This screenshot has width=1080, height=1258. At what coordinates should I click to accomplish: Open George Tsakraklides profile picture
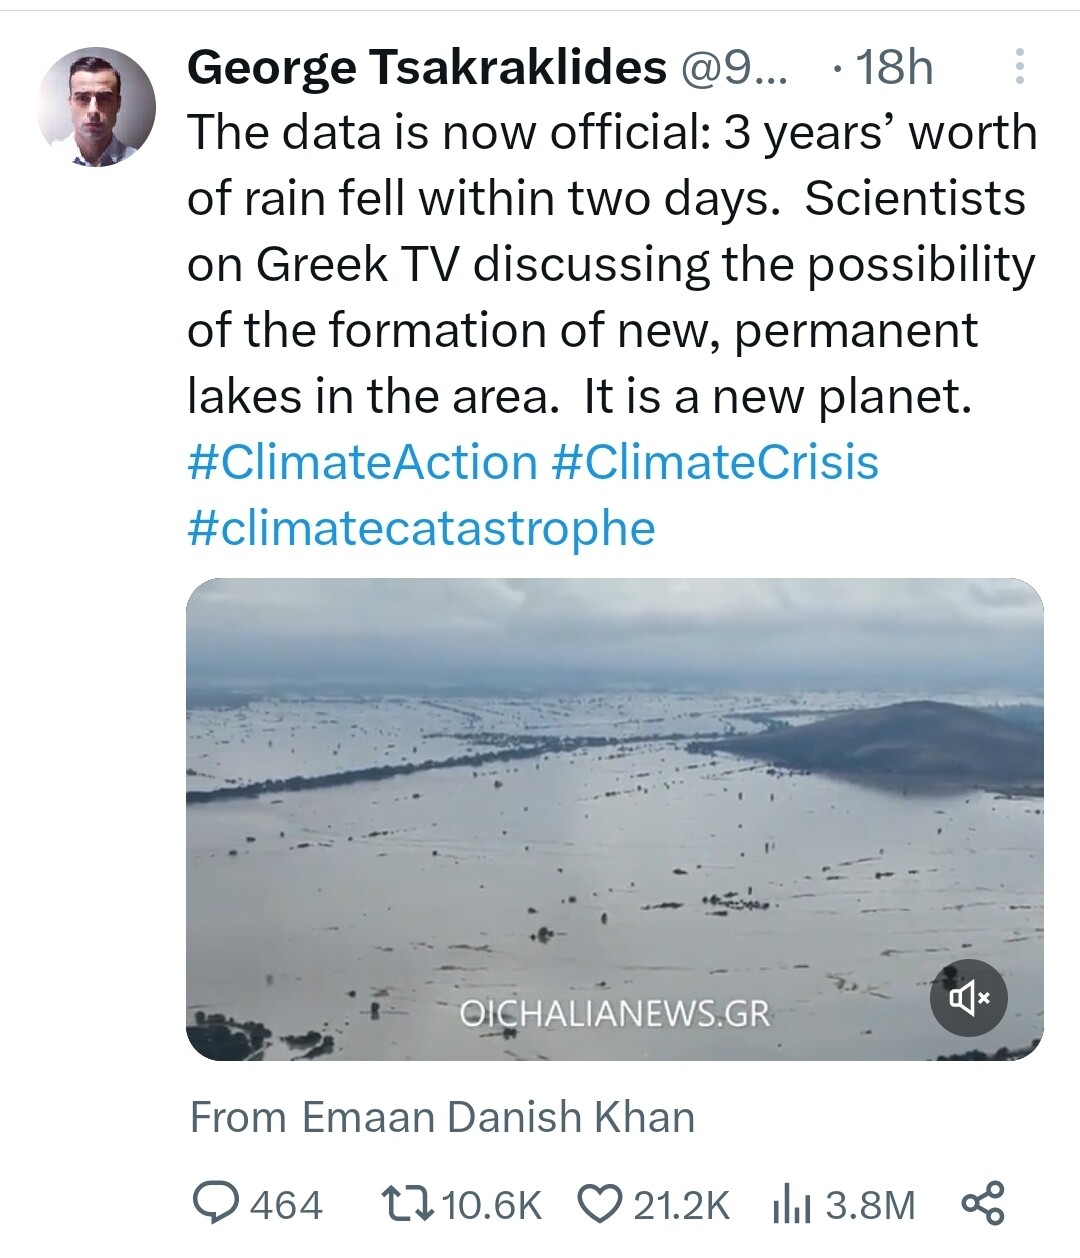pyautogui.click(x=97, y=107)
